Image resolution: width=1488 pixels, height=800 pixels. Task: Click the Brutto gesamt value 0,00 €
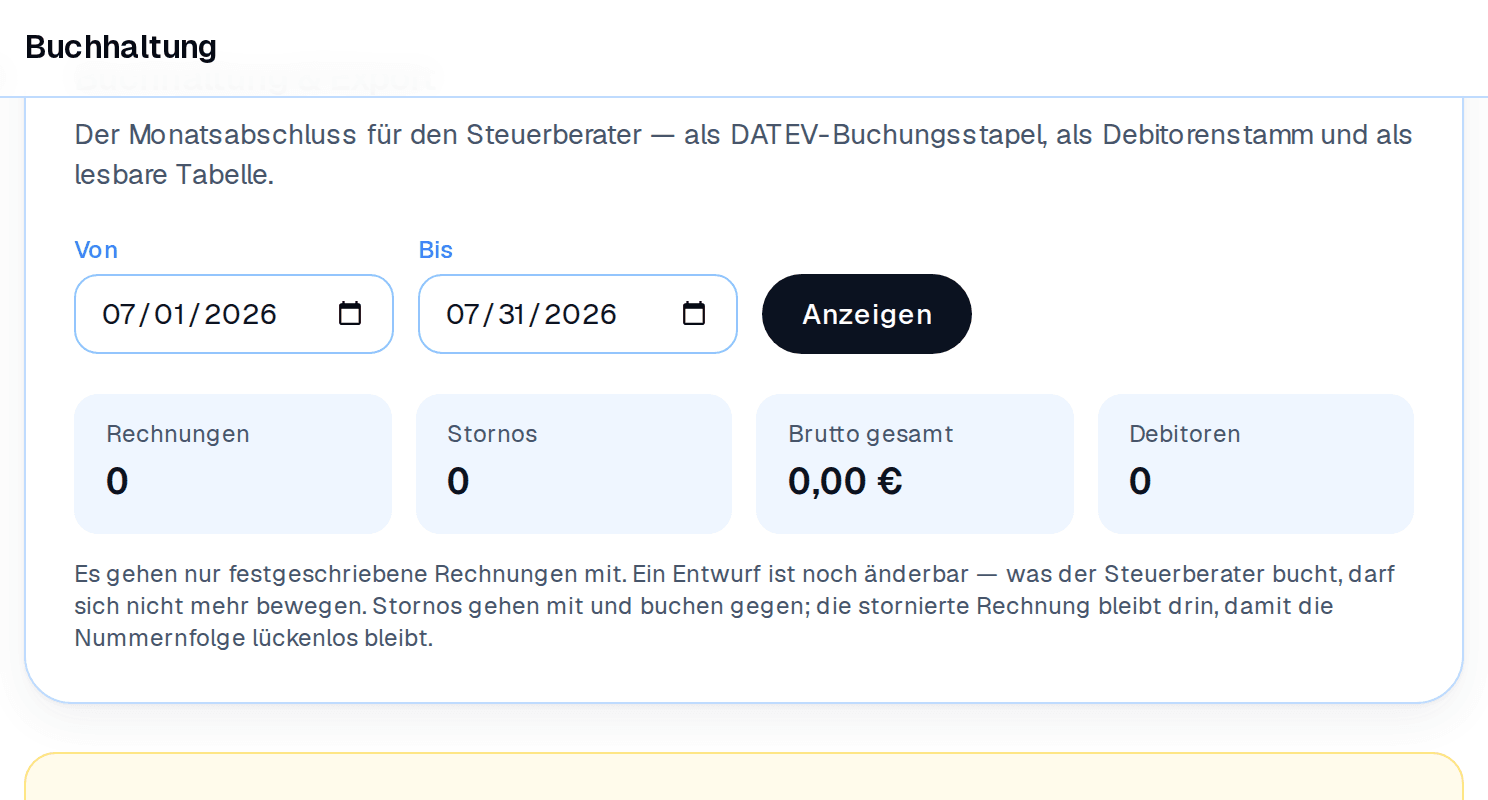coord(846,481)
